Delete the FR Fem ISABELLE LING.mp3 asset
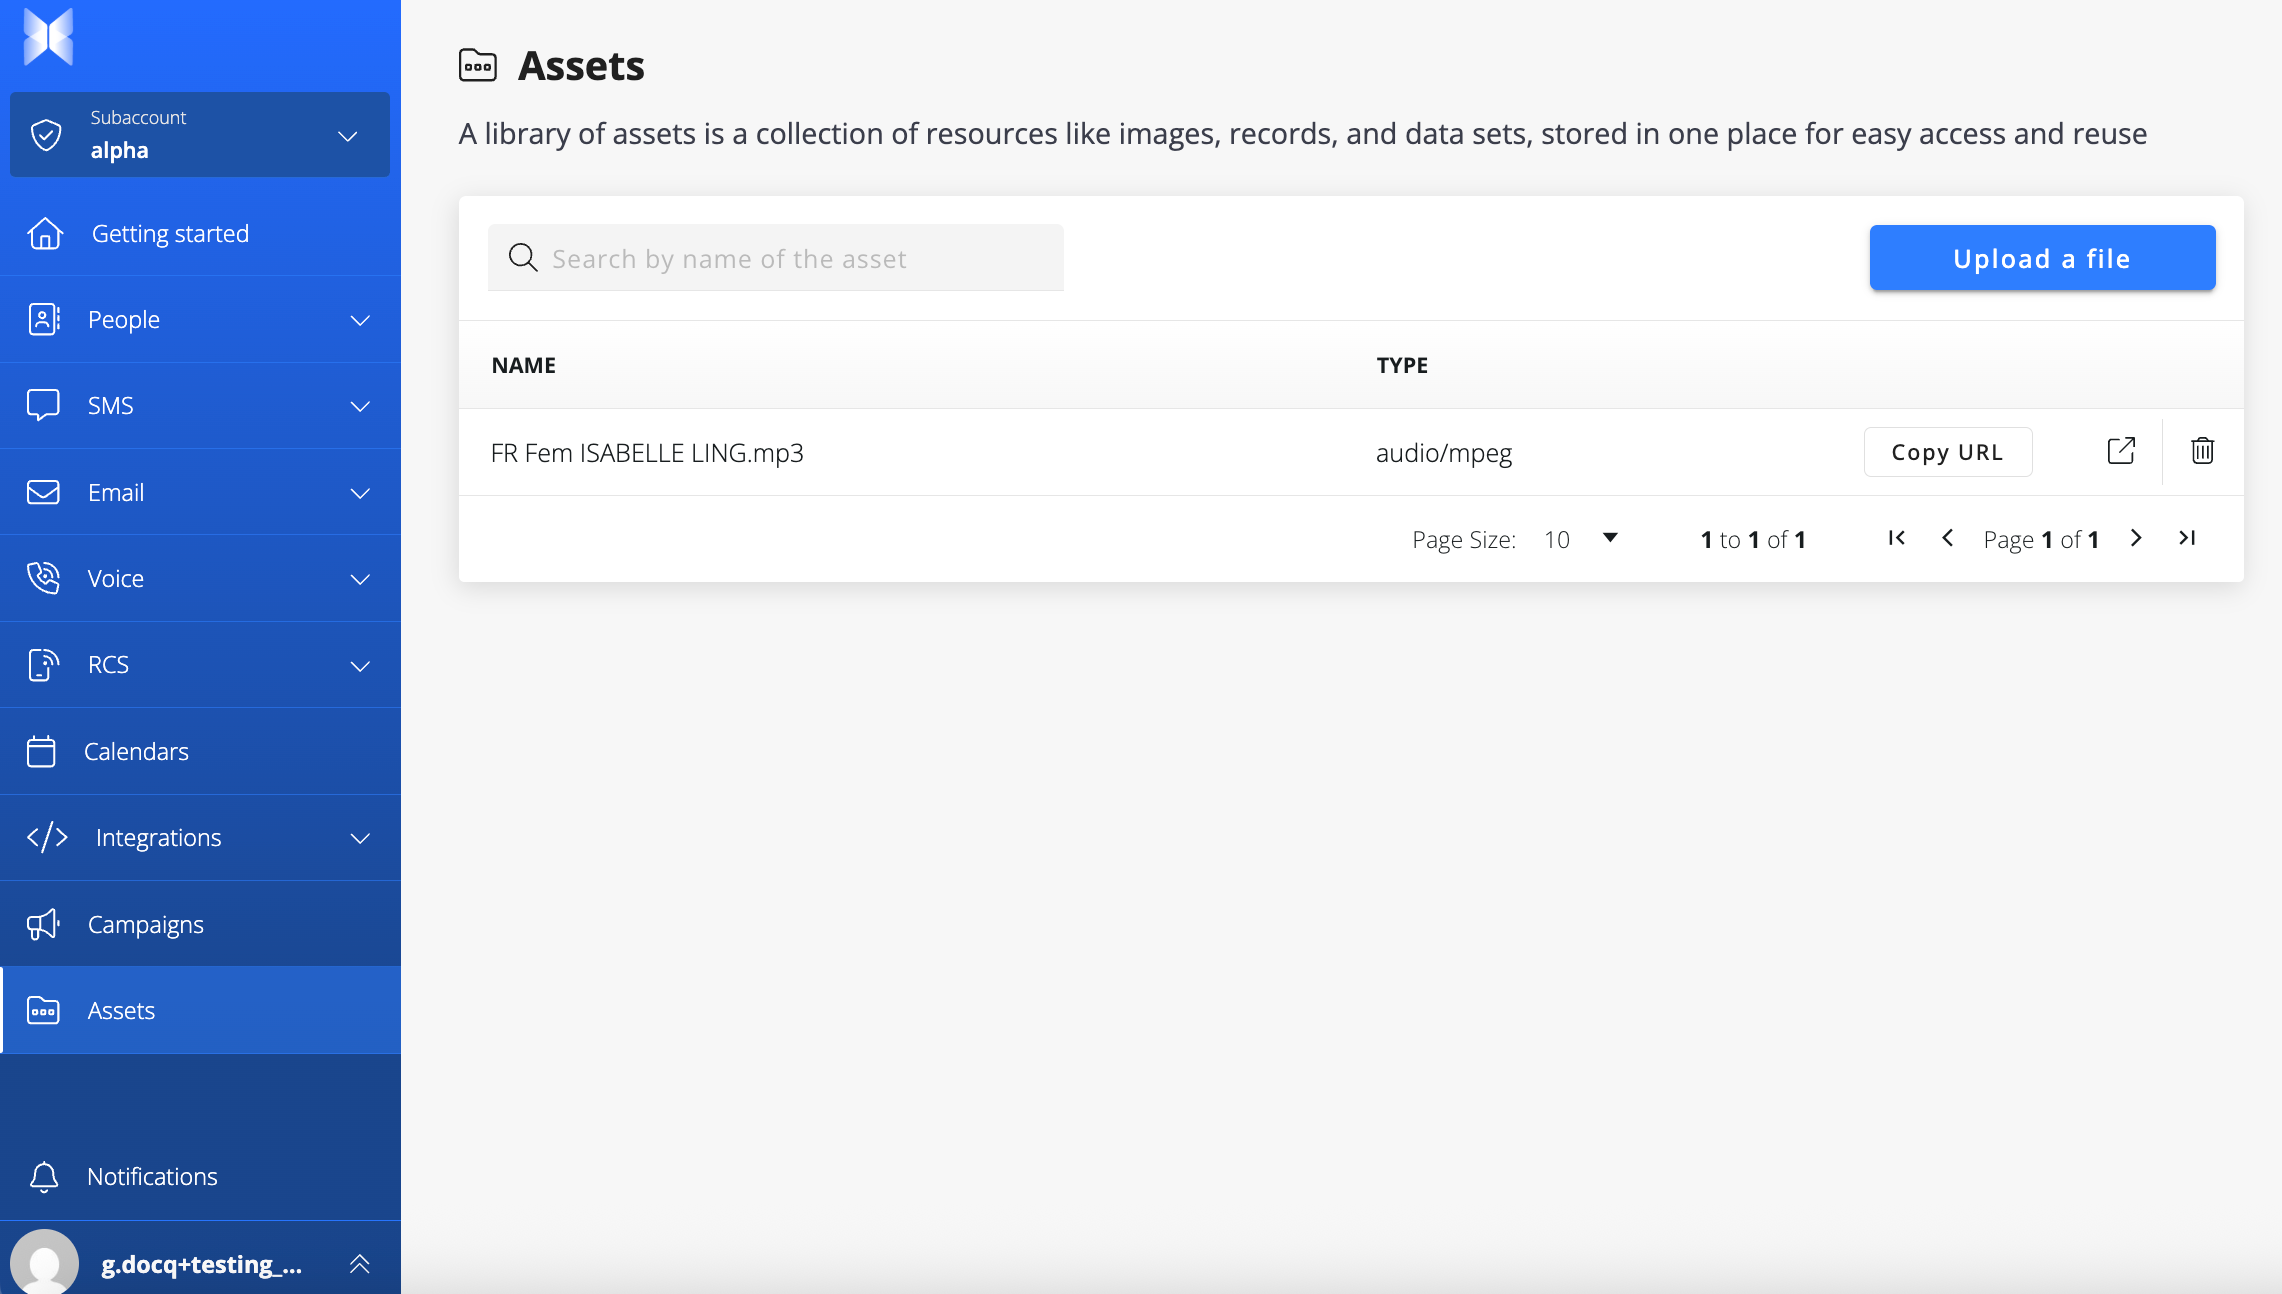 tap(2202, 451)
